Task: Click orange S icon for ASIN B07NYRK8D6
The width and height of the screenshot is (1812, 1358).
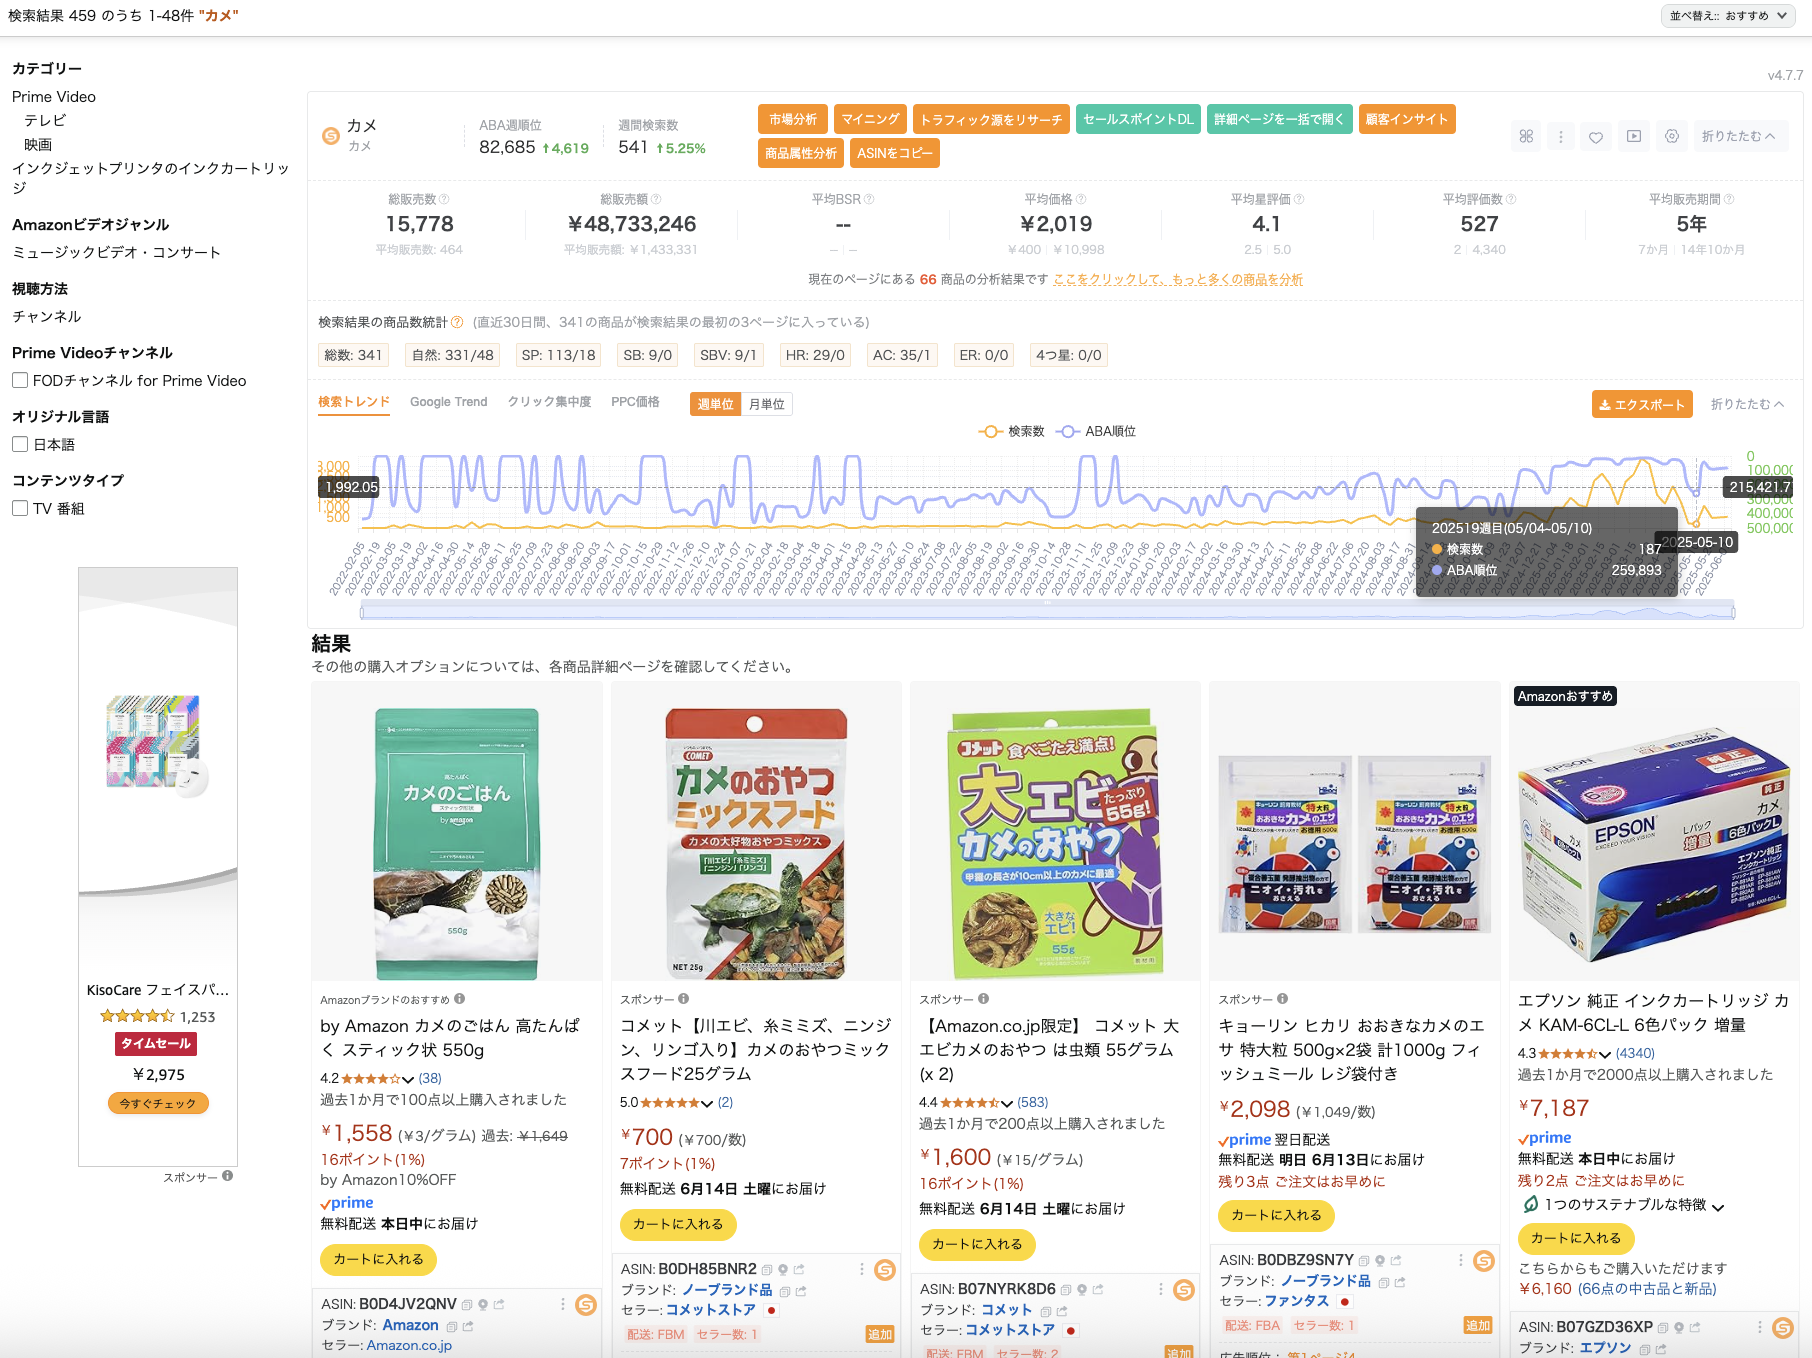Action: pyautogui.click(x=1184, y=1290)
